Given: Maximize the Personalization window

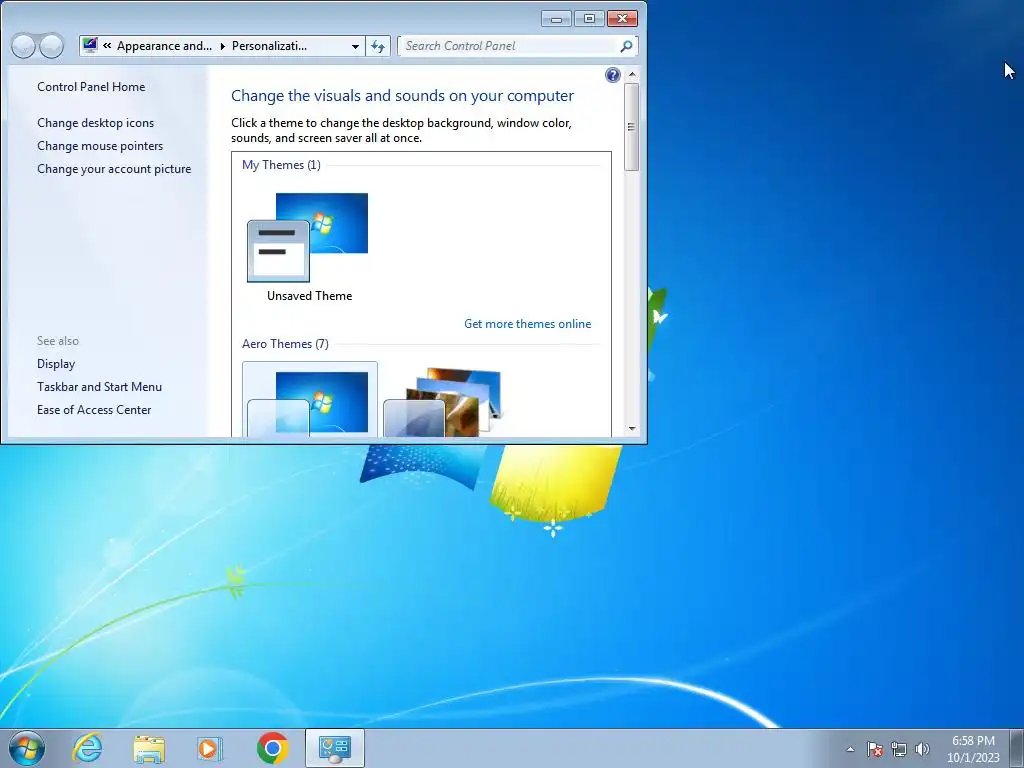Looking at the screenshot, I should pos(589,19).
